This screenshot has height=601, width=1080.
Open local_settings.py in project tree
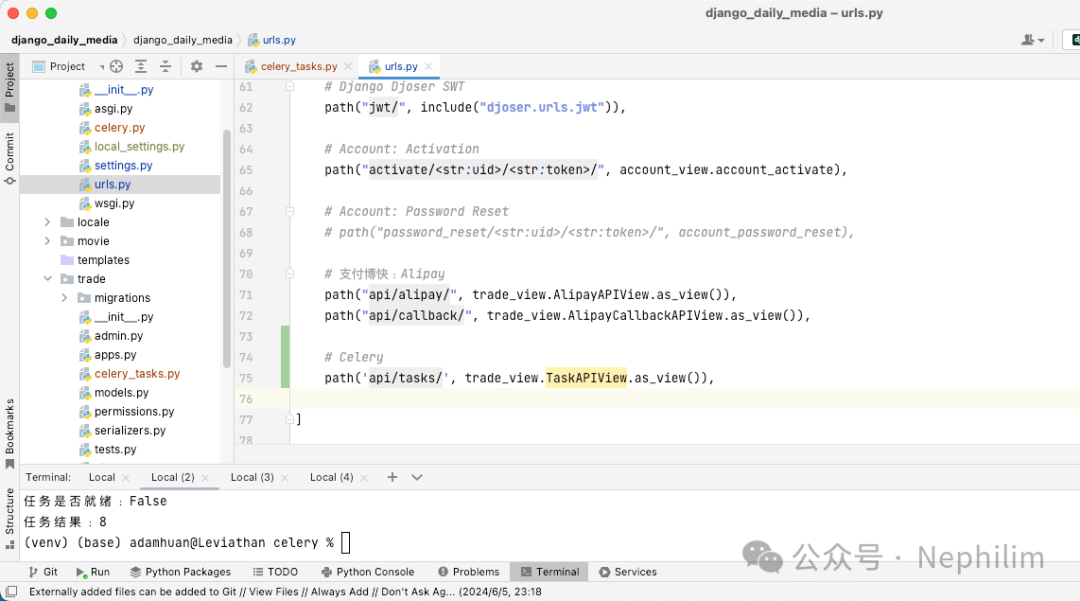pyautogui.click(x=139, y=146)
